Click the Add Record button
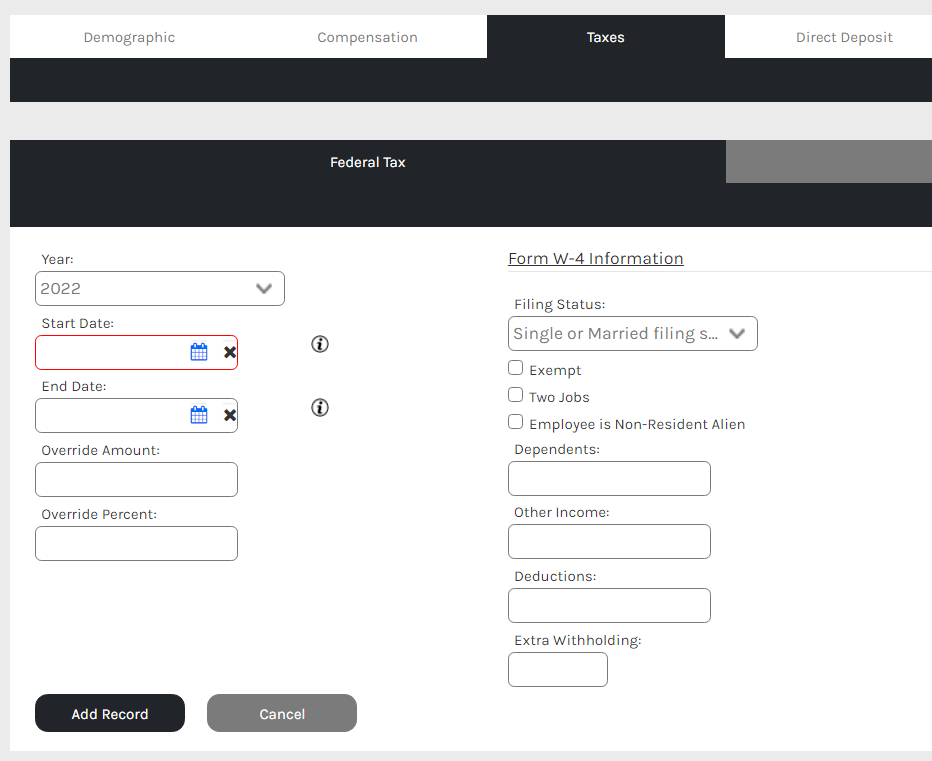932x761 pixels. point(110,713)
